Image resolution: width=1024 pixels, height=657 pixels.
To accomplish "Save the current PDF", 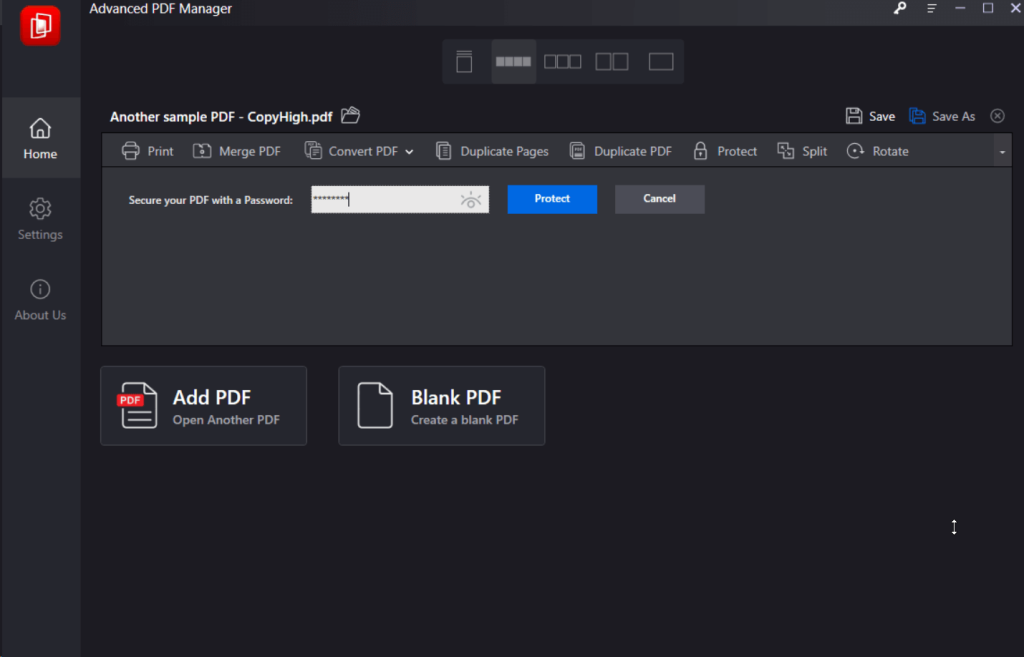I will (x=870, y=116).
